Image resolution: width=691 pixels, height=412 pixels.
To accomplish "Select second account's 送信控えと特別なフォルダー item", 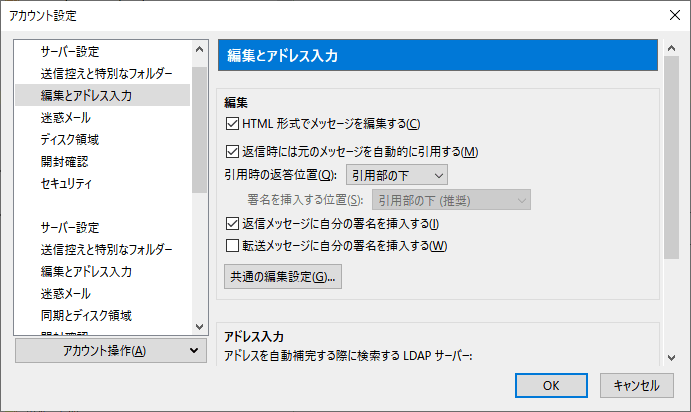I will (x=107, y=250).
